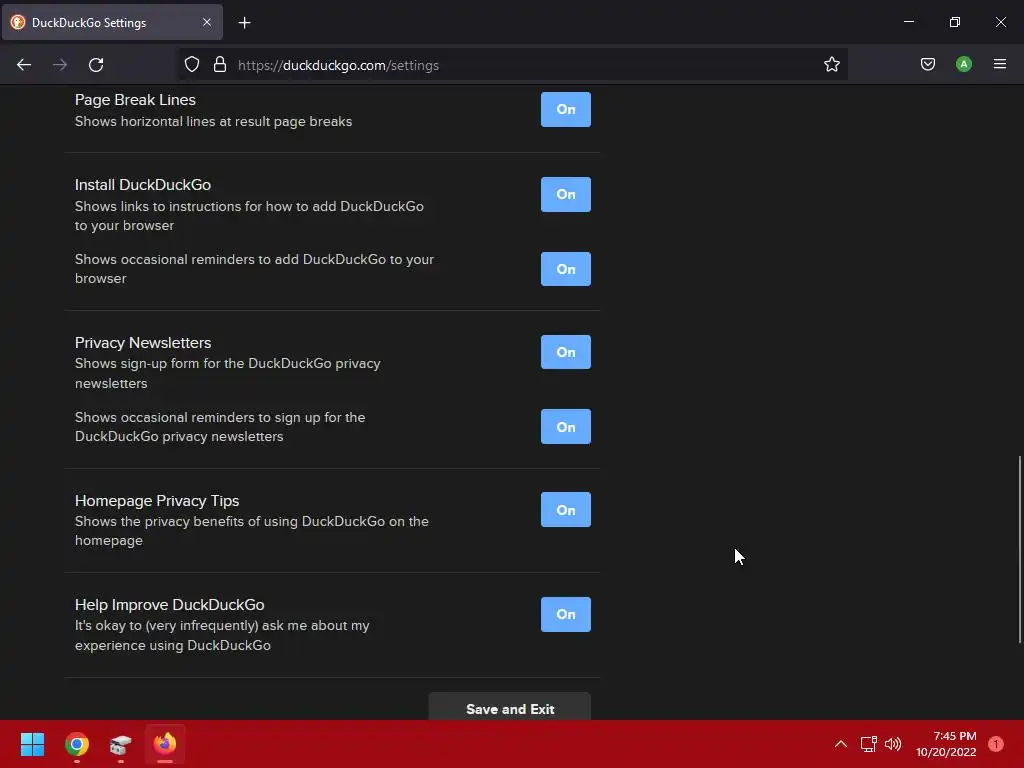Click the Page Break Lines heading

[135, 100]
